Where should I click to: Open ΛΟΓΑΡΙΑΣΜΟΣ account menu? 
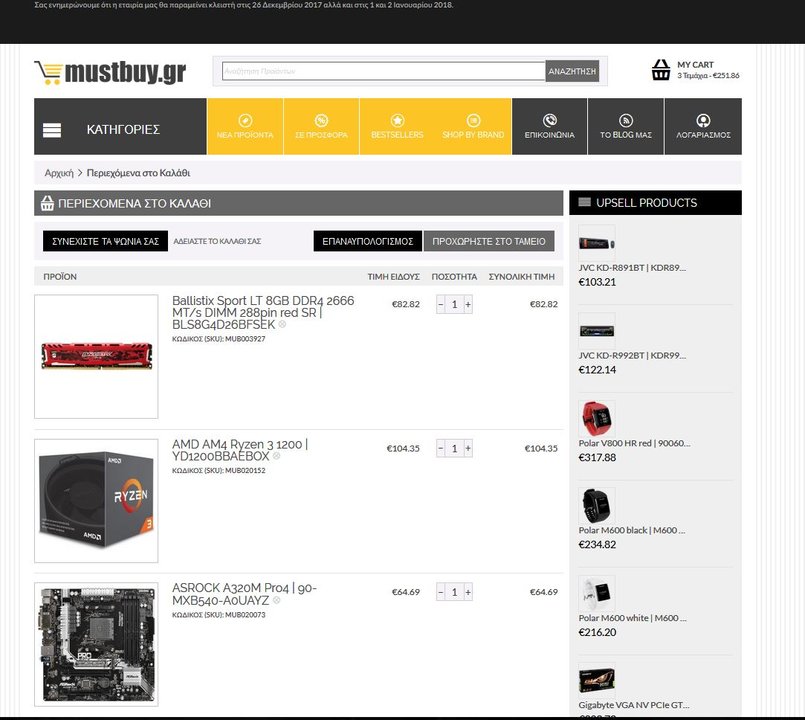703,126
